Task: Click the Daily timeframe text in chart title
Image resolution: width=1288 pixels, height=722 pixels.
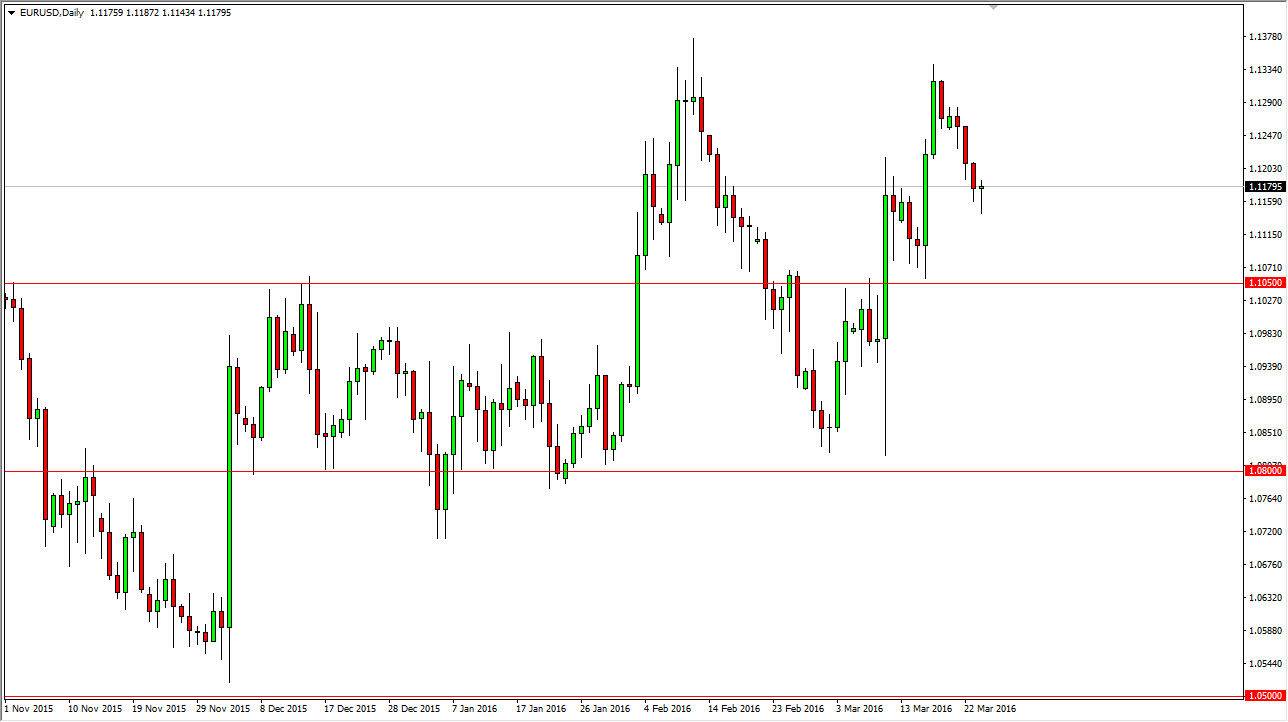Action: click(x=75, y=13)
